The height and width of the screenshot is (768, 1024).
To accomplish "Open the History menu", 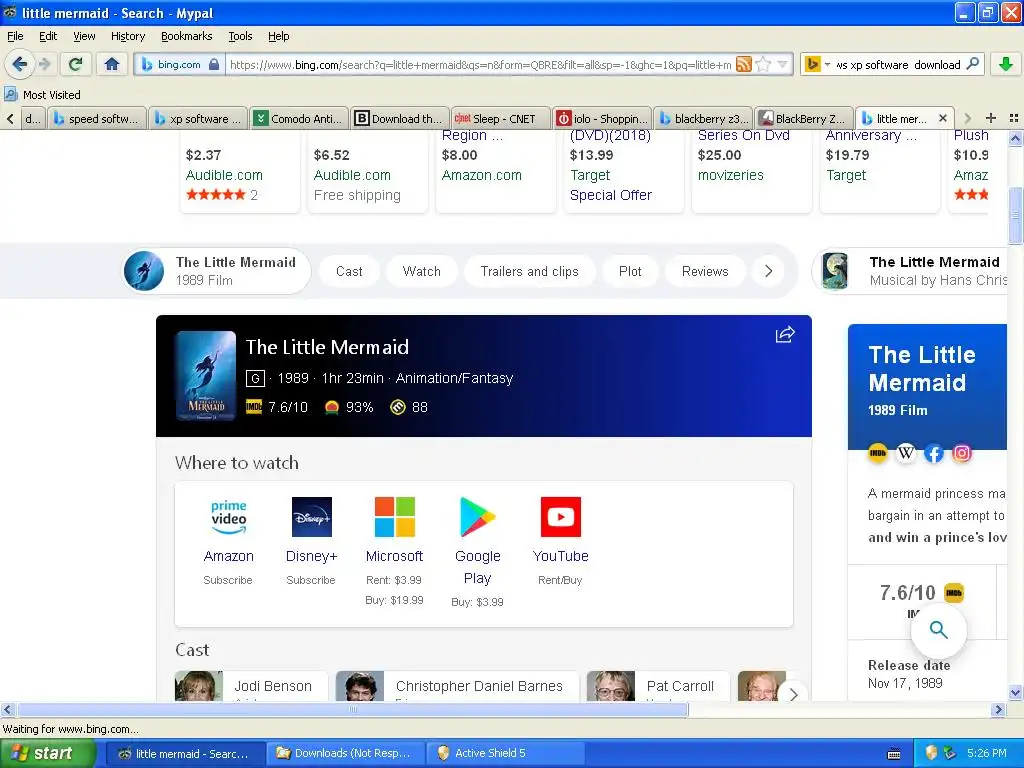I will (128, 36).
